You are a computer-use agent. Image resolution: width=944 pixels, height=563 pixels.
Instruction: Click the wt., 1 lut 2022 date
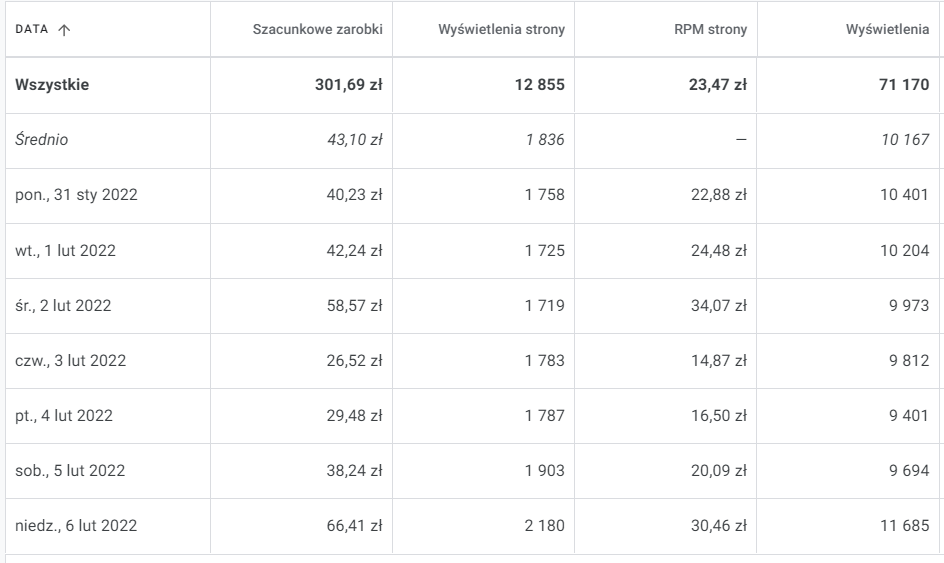click(x=65, y=251)
